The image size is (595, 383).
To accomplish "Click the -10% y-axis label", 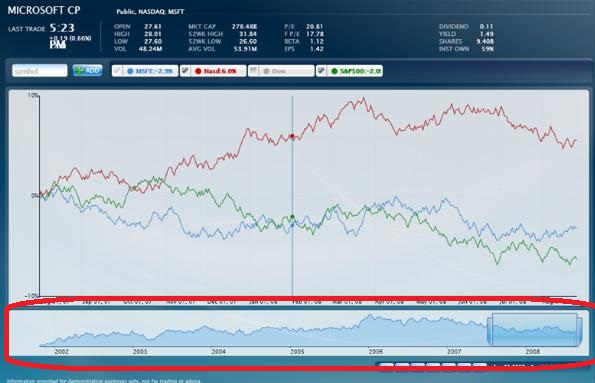I will pyautogui.click(x=31, y=296).
